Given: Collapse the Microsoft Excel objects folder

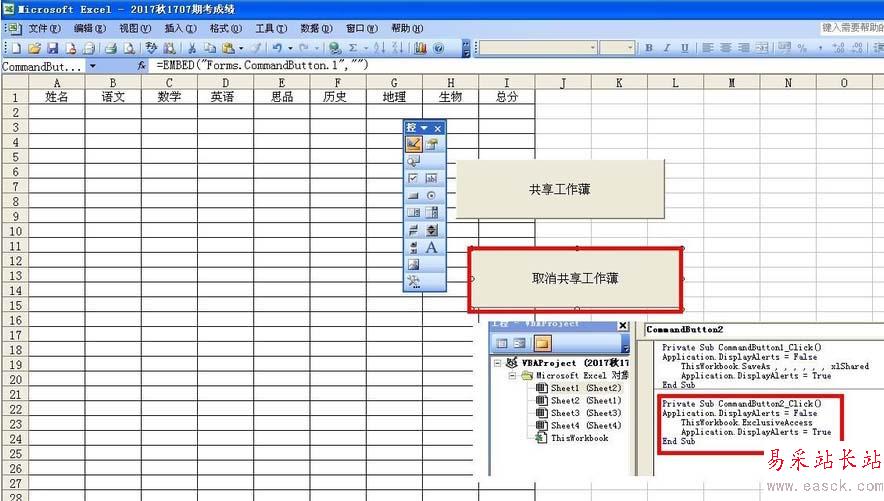Looking at the screenshot, I should [x=512, y=375].
